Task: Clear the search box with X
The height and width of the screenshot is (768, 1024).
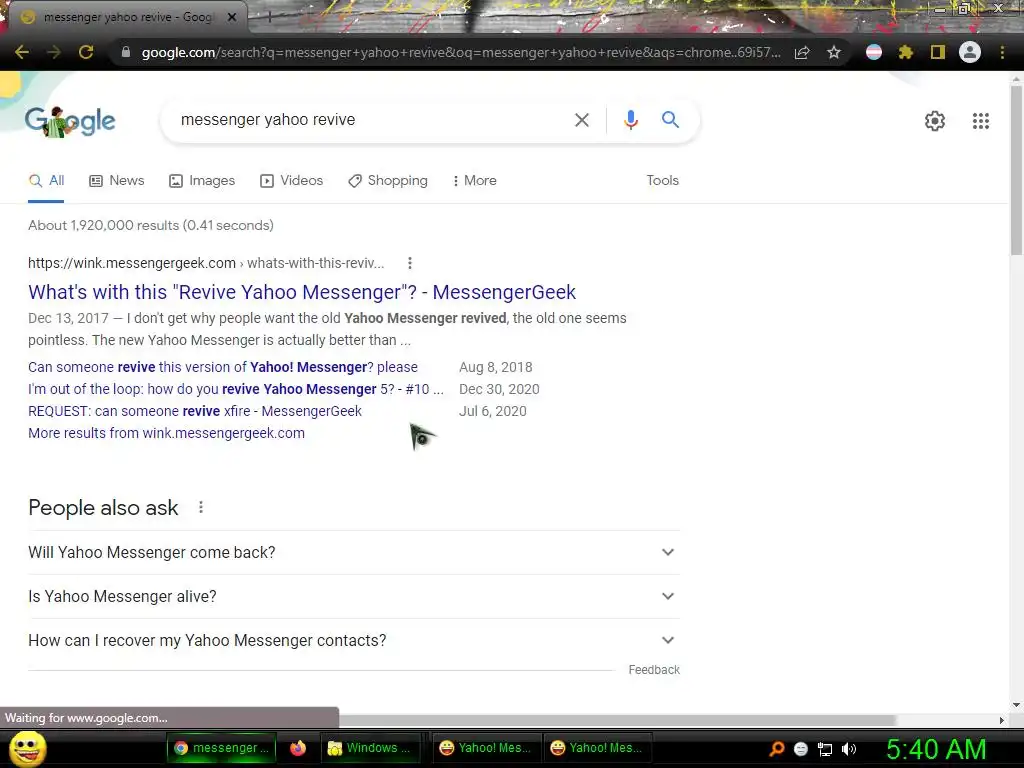Action: pos(581,120)
